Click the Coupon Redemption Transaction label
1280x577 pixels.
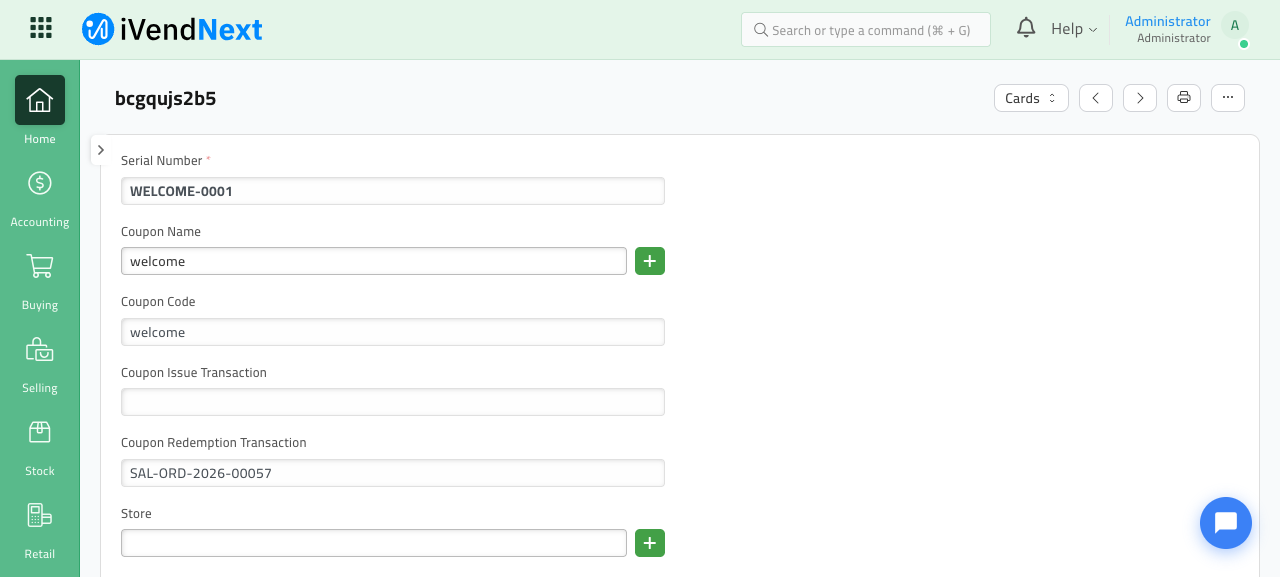[x=214, y=442]
